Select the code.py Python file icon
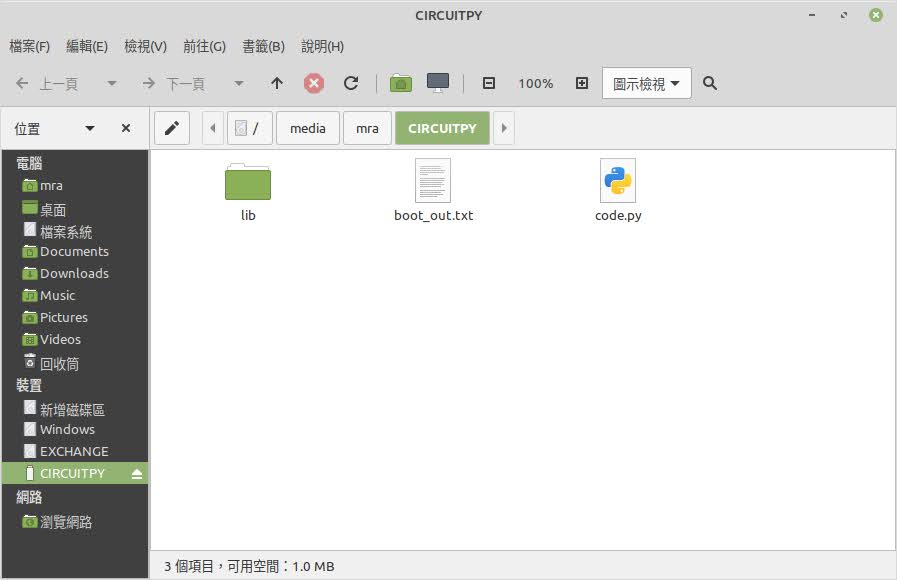The image size is (897, 580). pos(618,181)
